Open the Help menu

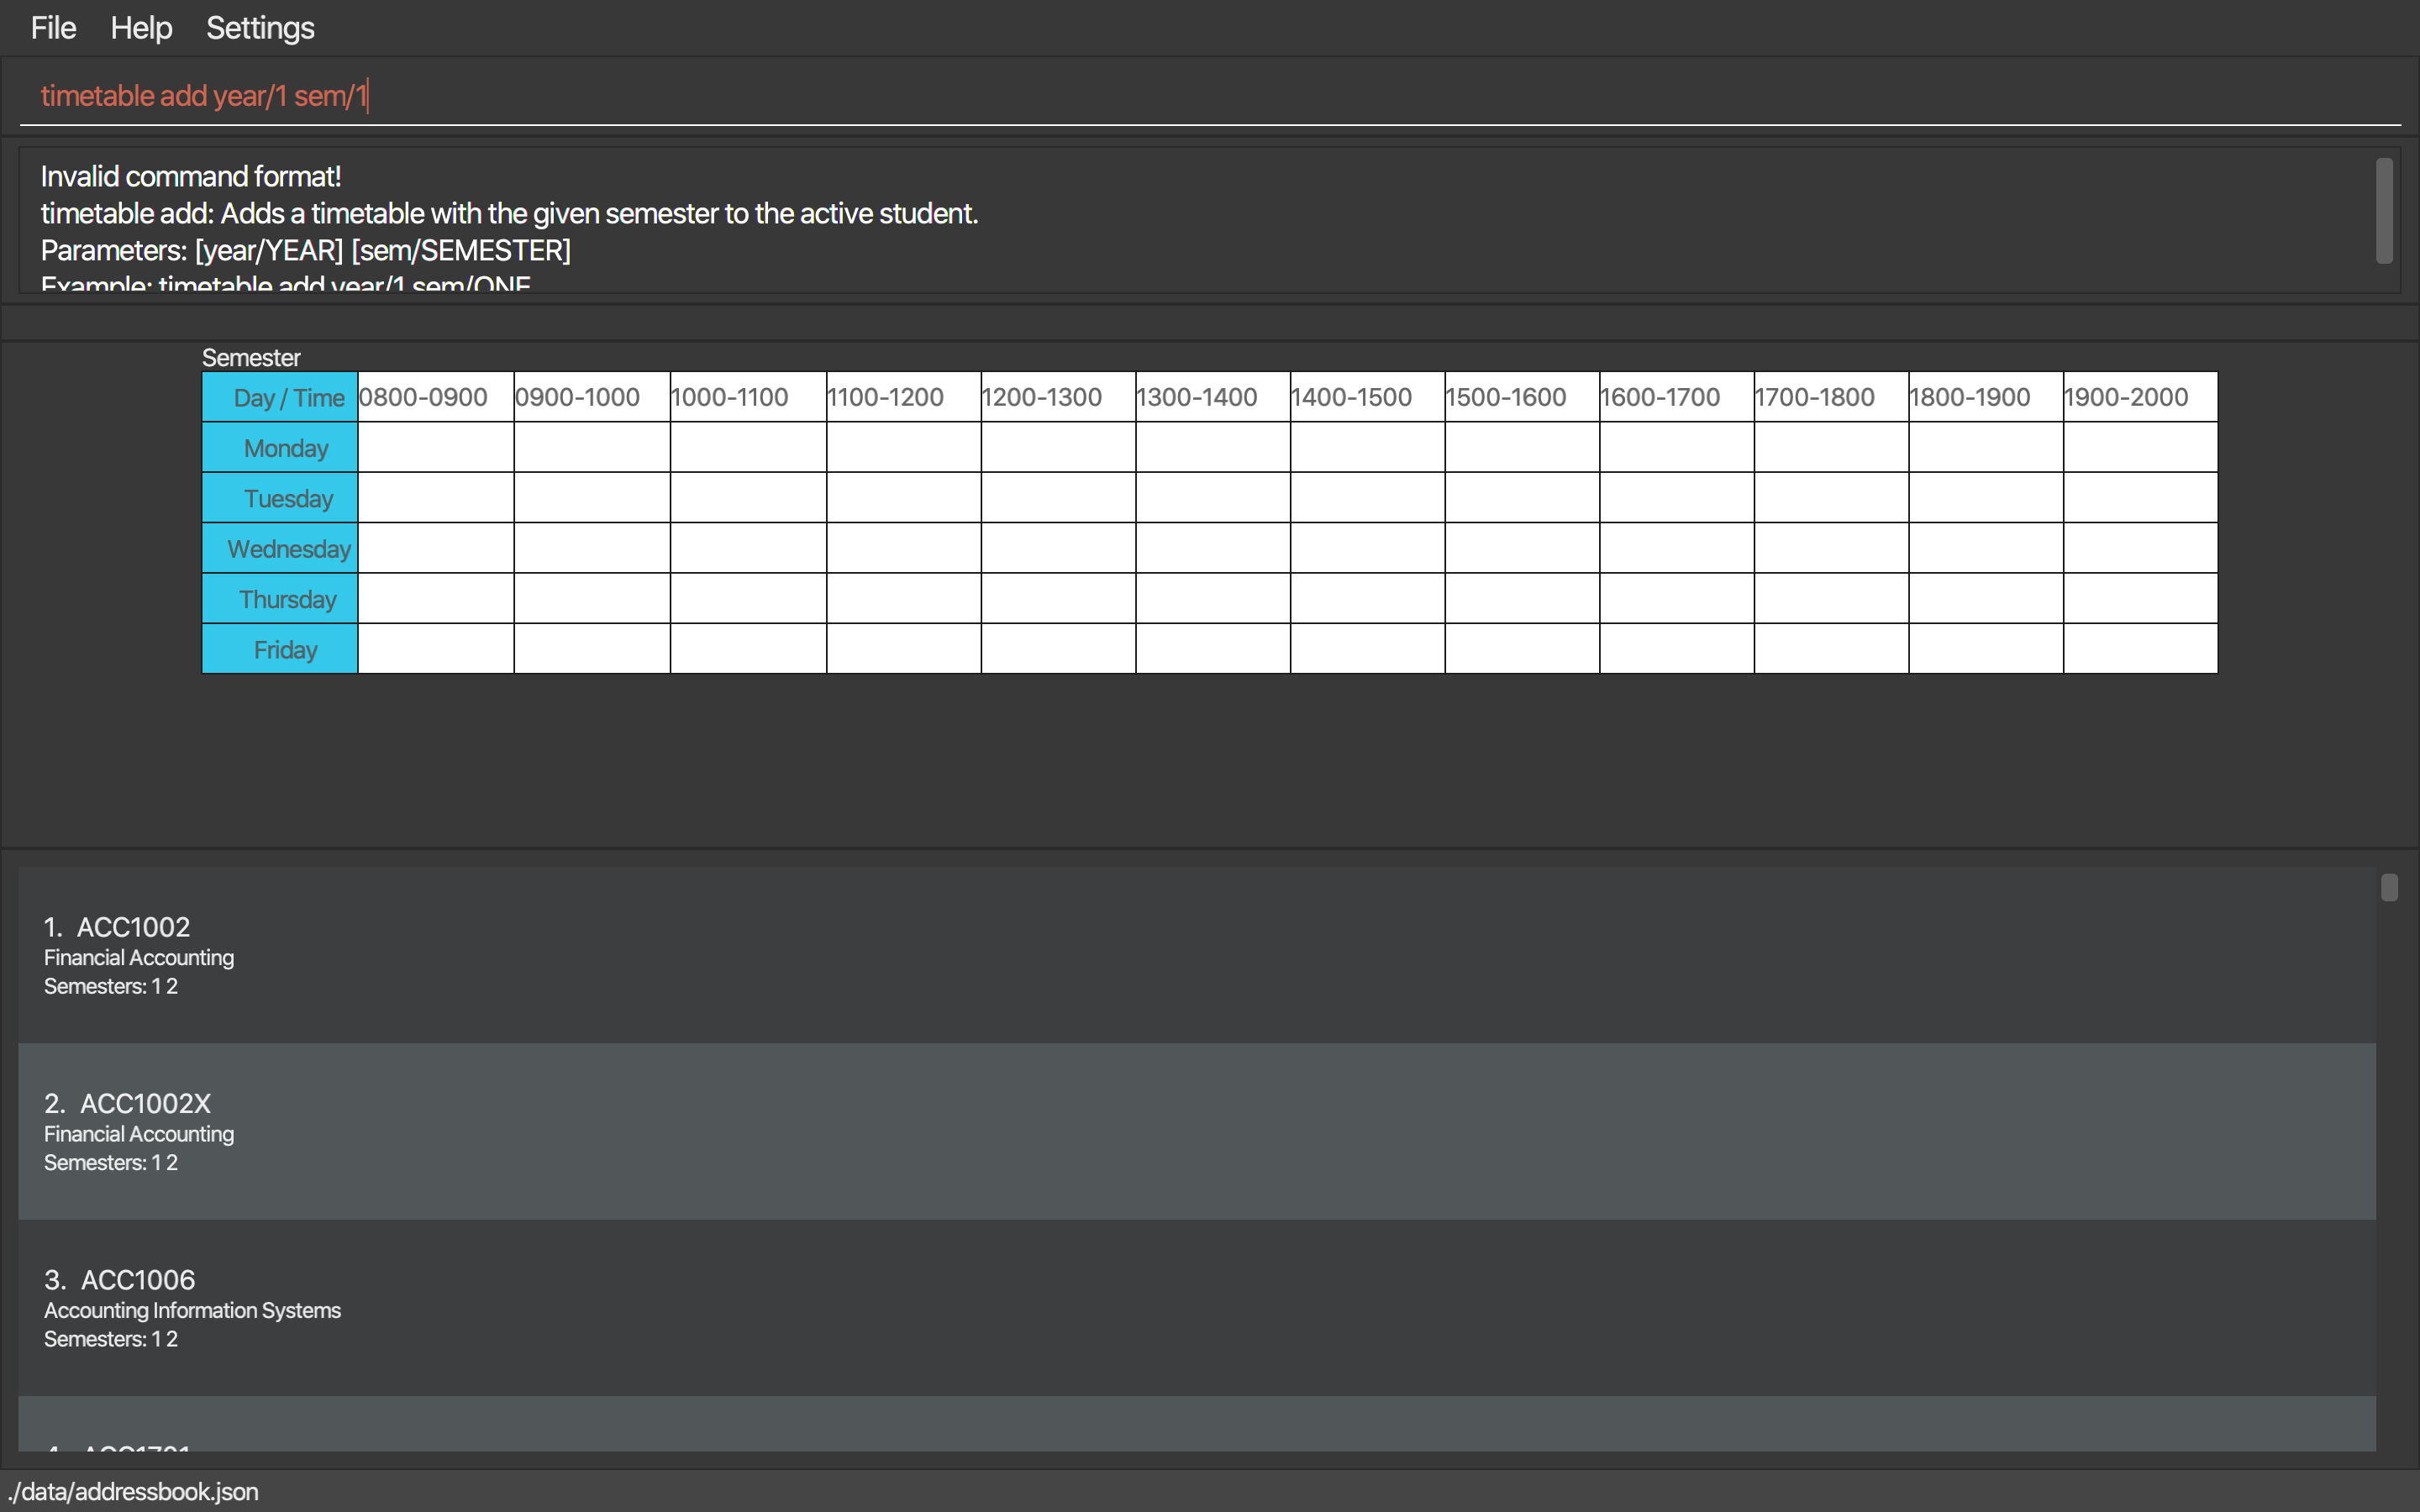point(141,28)
